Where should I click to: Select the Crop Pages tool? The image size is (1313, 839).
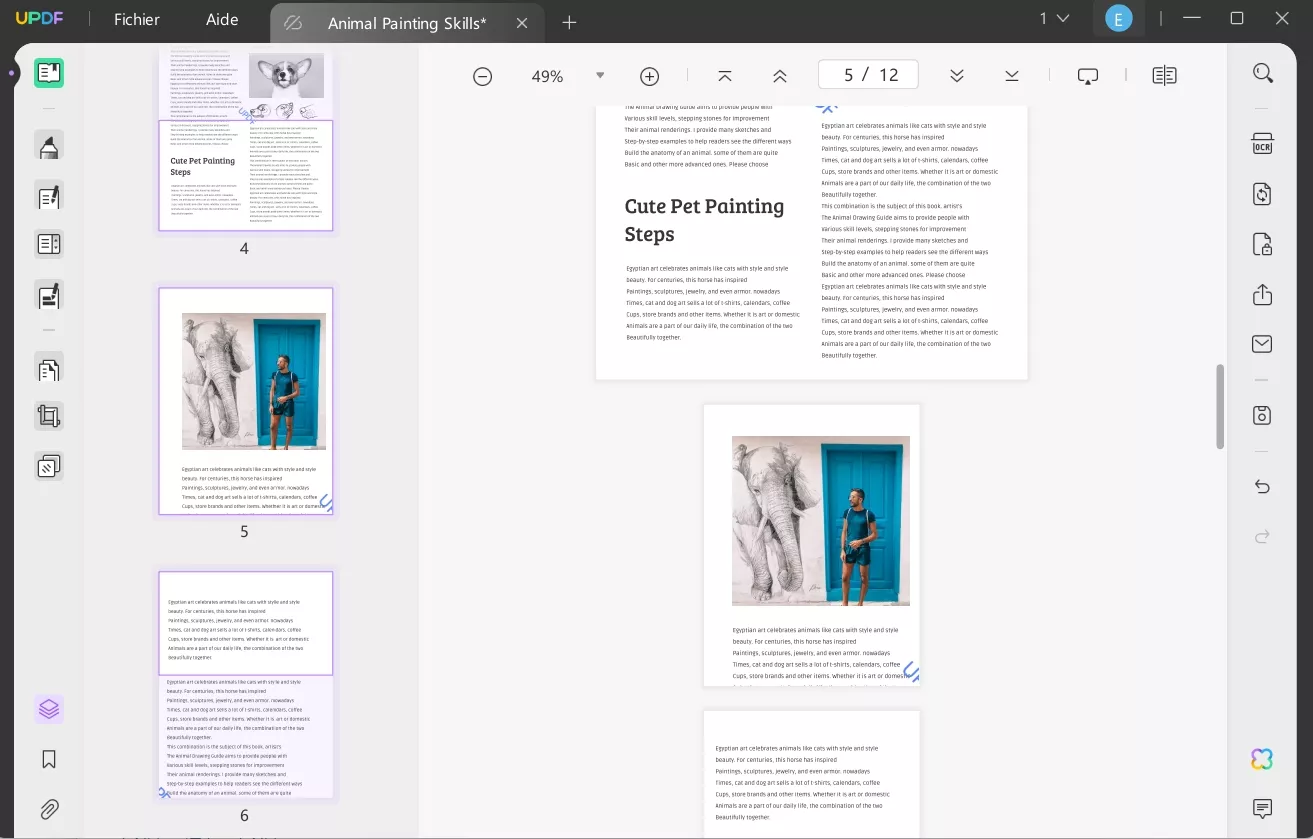pyautogui.click(x=49, y=416)
